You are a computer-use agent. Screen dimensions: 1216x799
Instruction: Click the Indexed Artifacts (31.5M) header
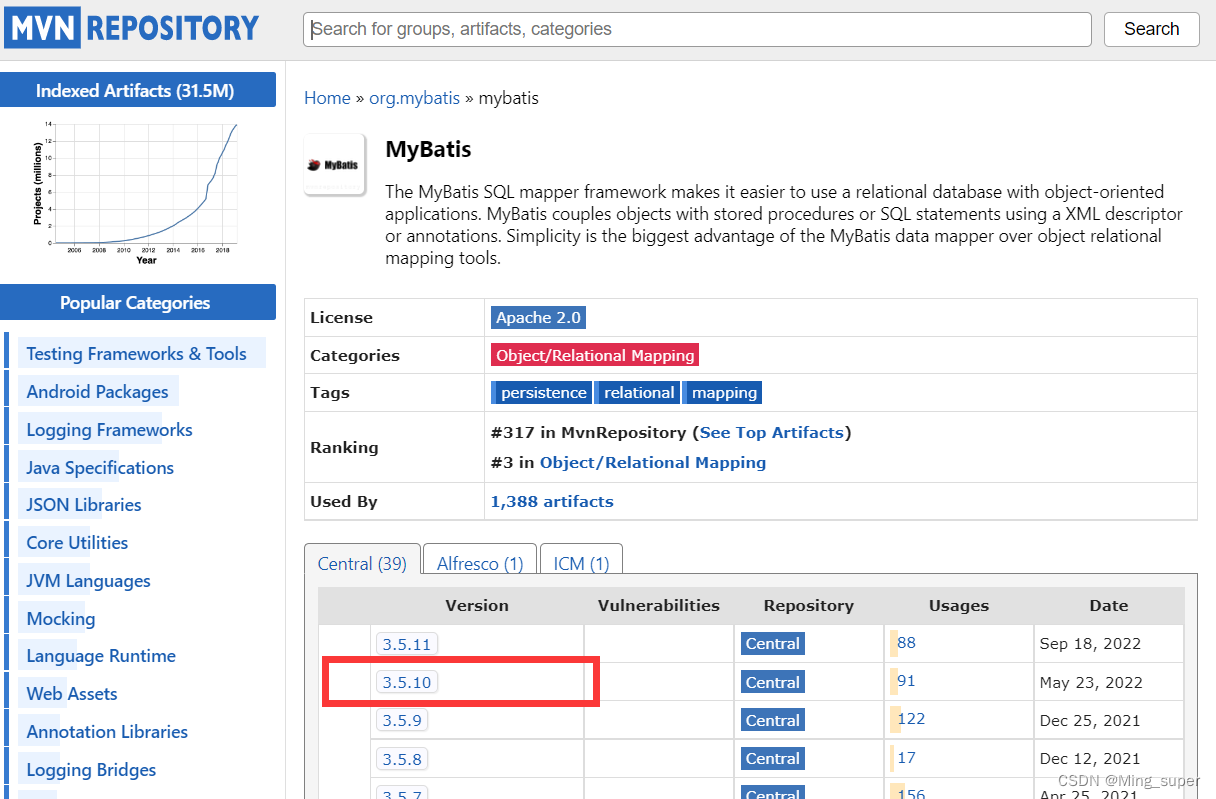138,90
